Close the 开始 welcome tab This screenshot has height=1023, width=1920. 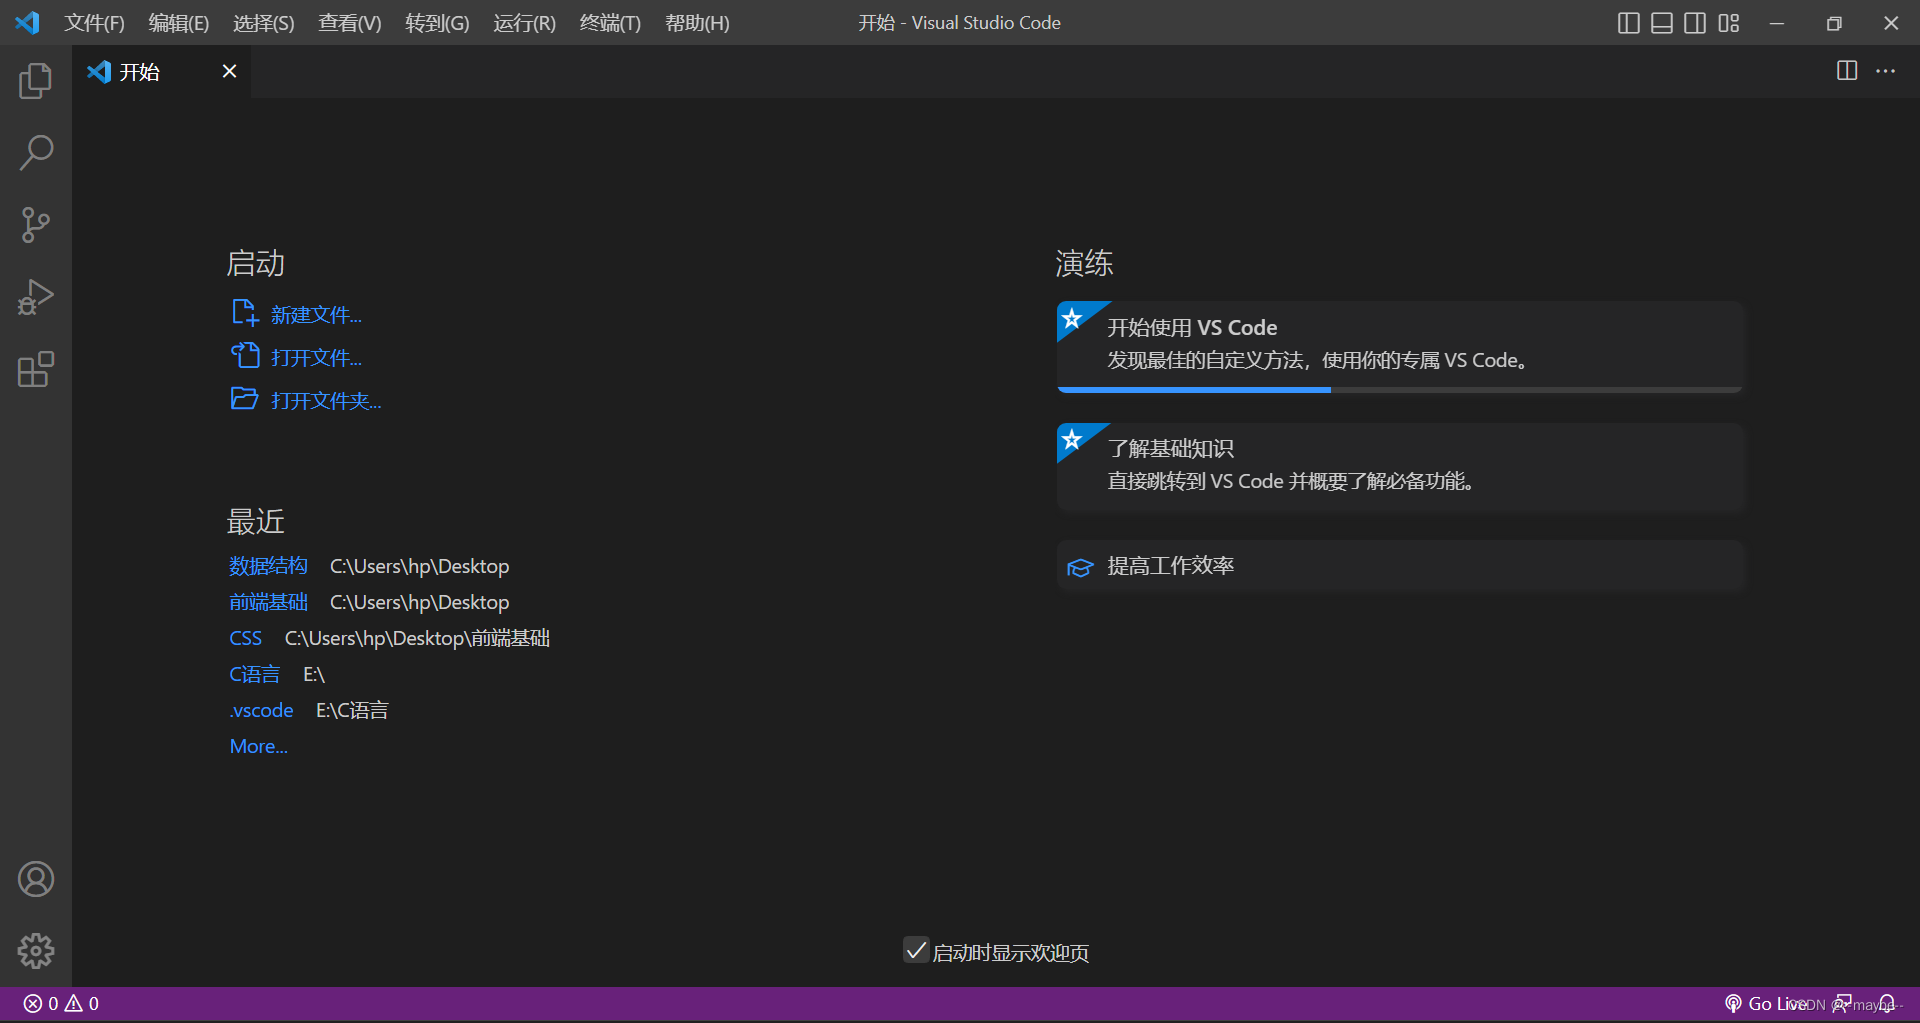[x=229, y=71]
